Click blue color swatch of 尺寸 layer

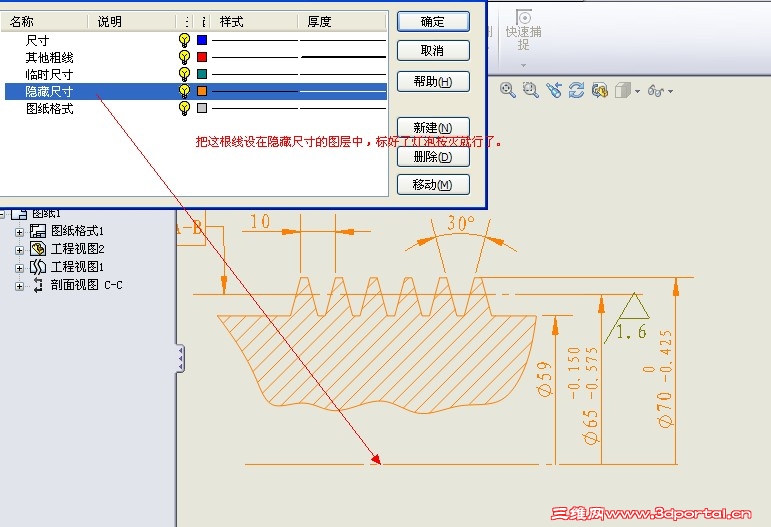202,40
